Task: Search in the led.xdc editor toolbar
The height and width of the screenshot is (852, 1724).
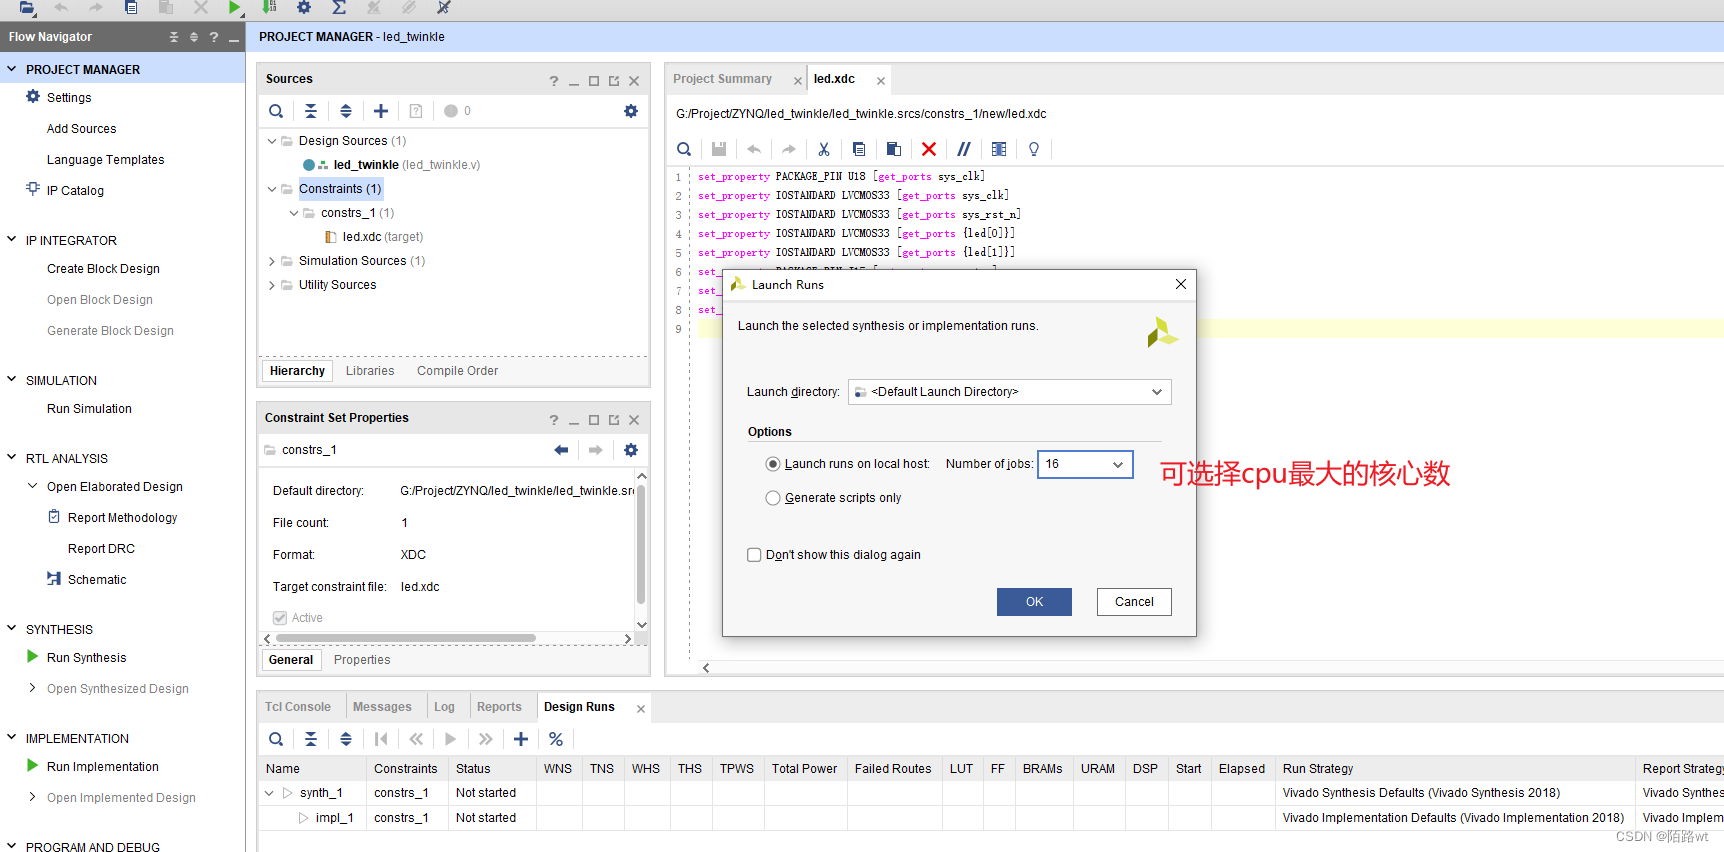Action: coord(684,149)
